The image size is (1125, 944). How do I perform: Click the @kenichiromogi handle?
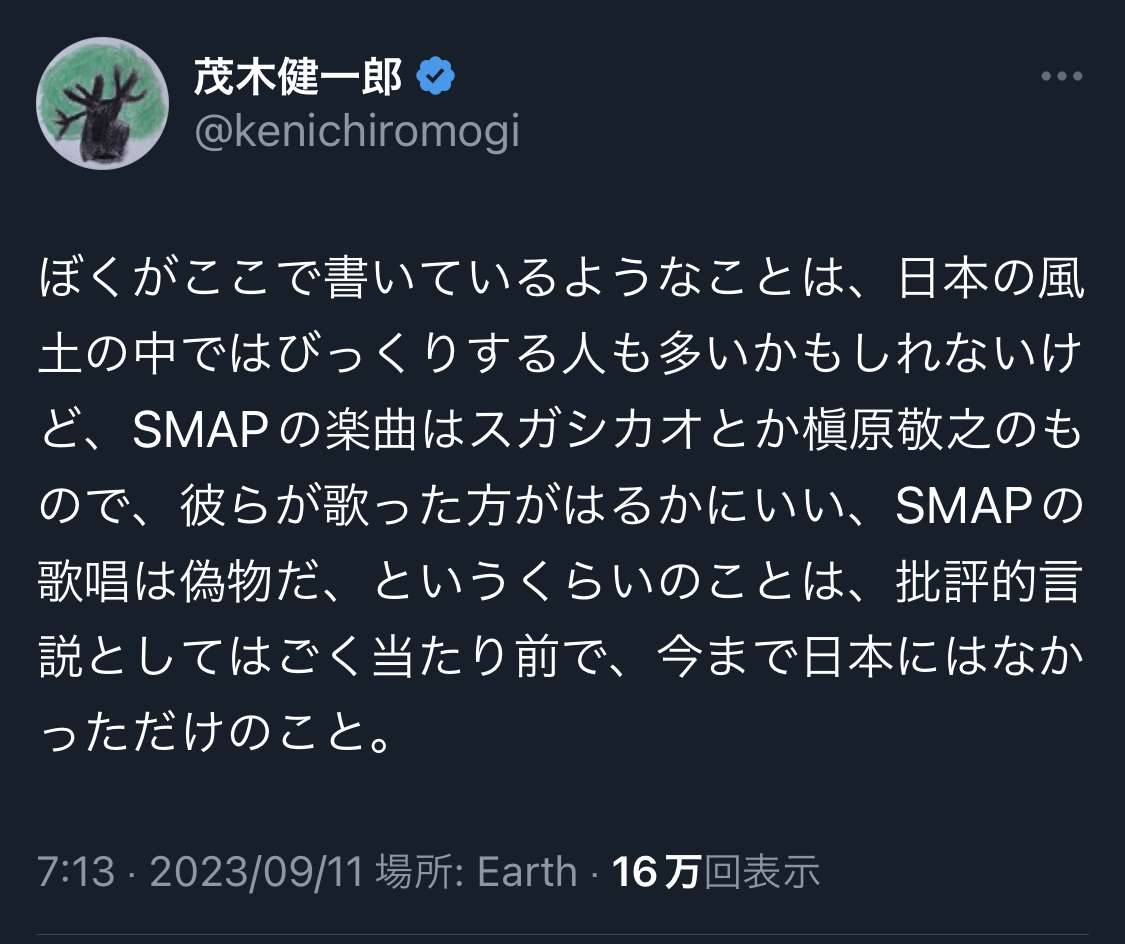pos(357,131)
